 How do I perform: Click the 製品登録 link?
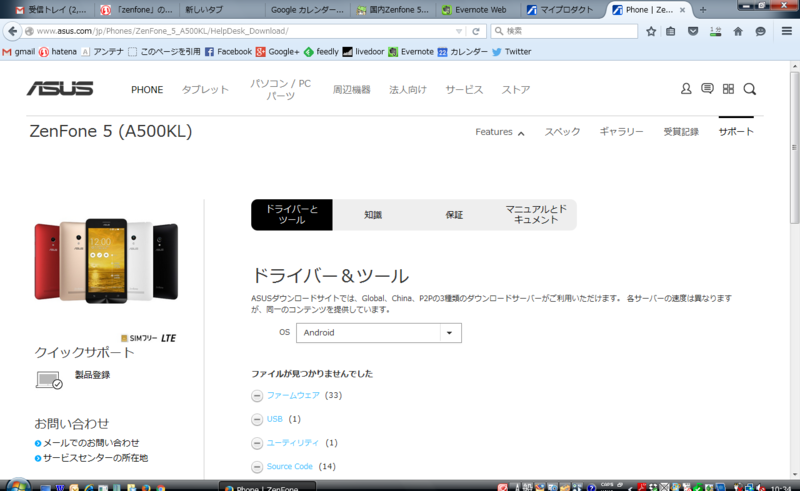coord(92,375)
